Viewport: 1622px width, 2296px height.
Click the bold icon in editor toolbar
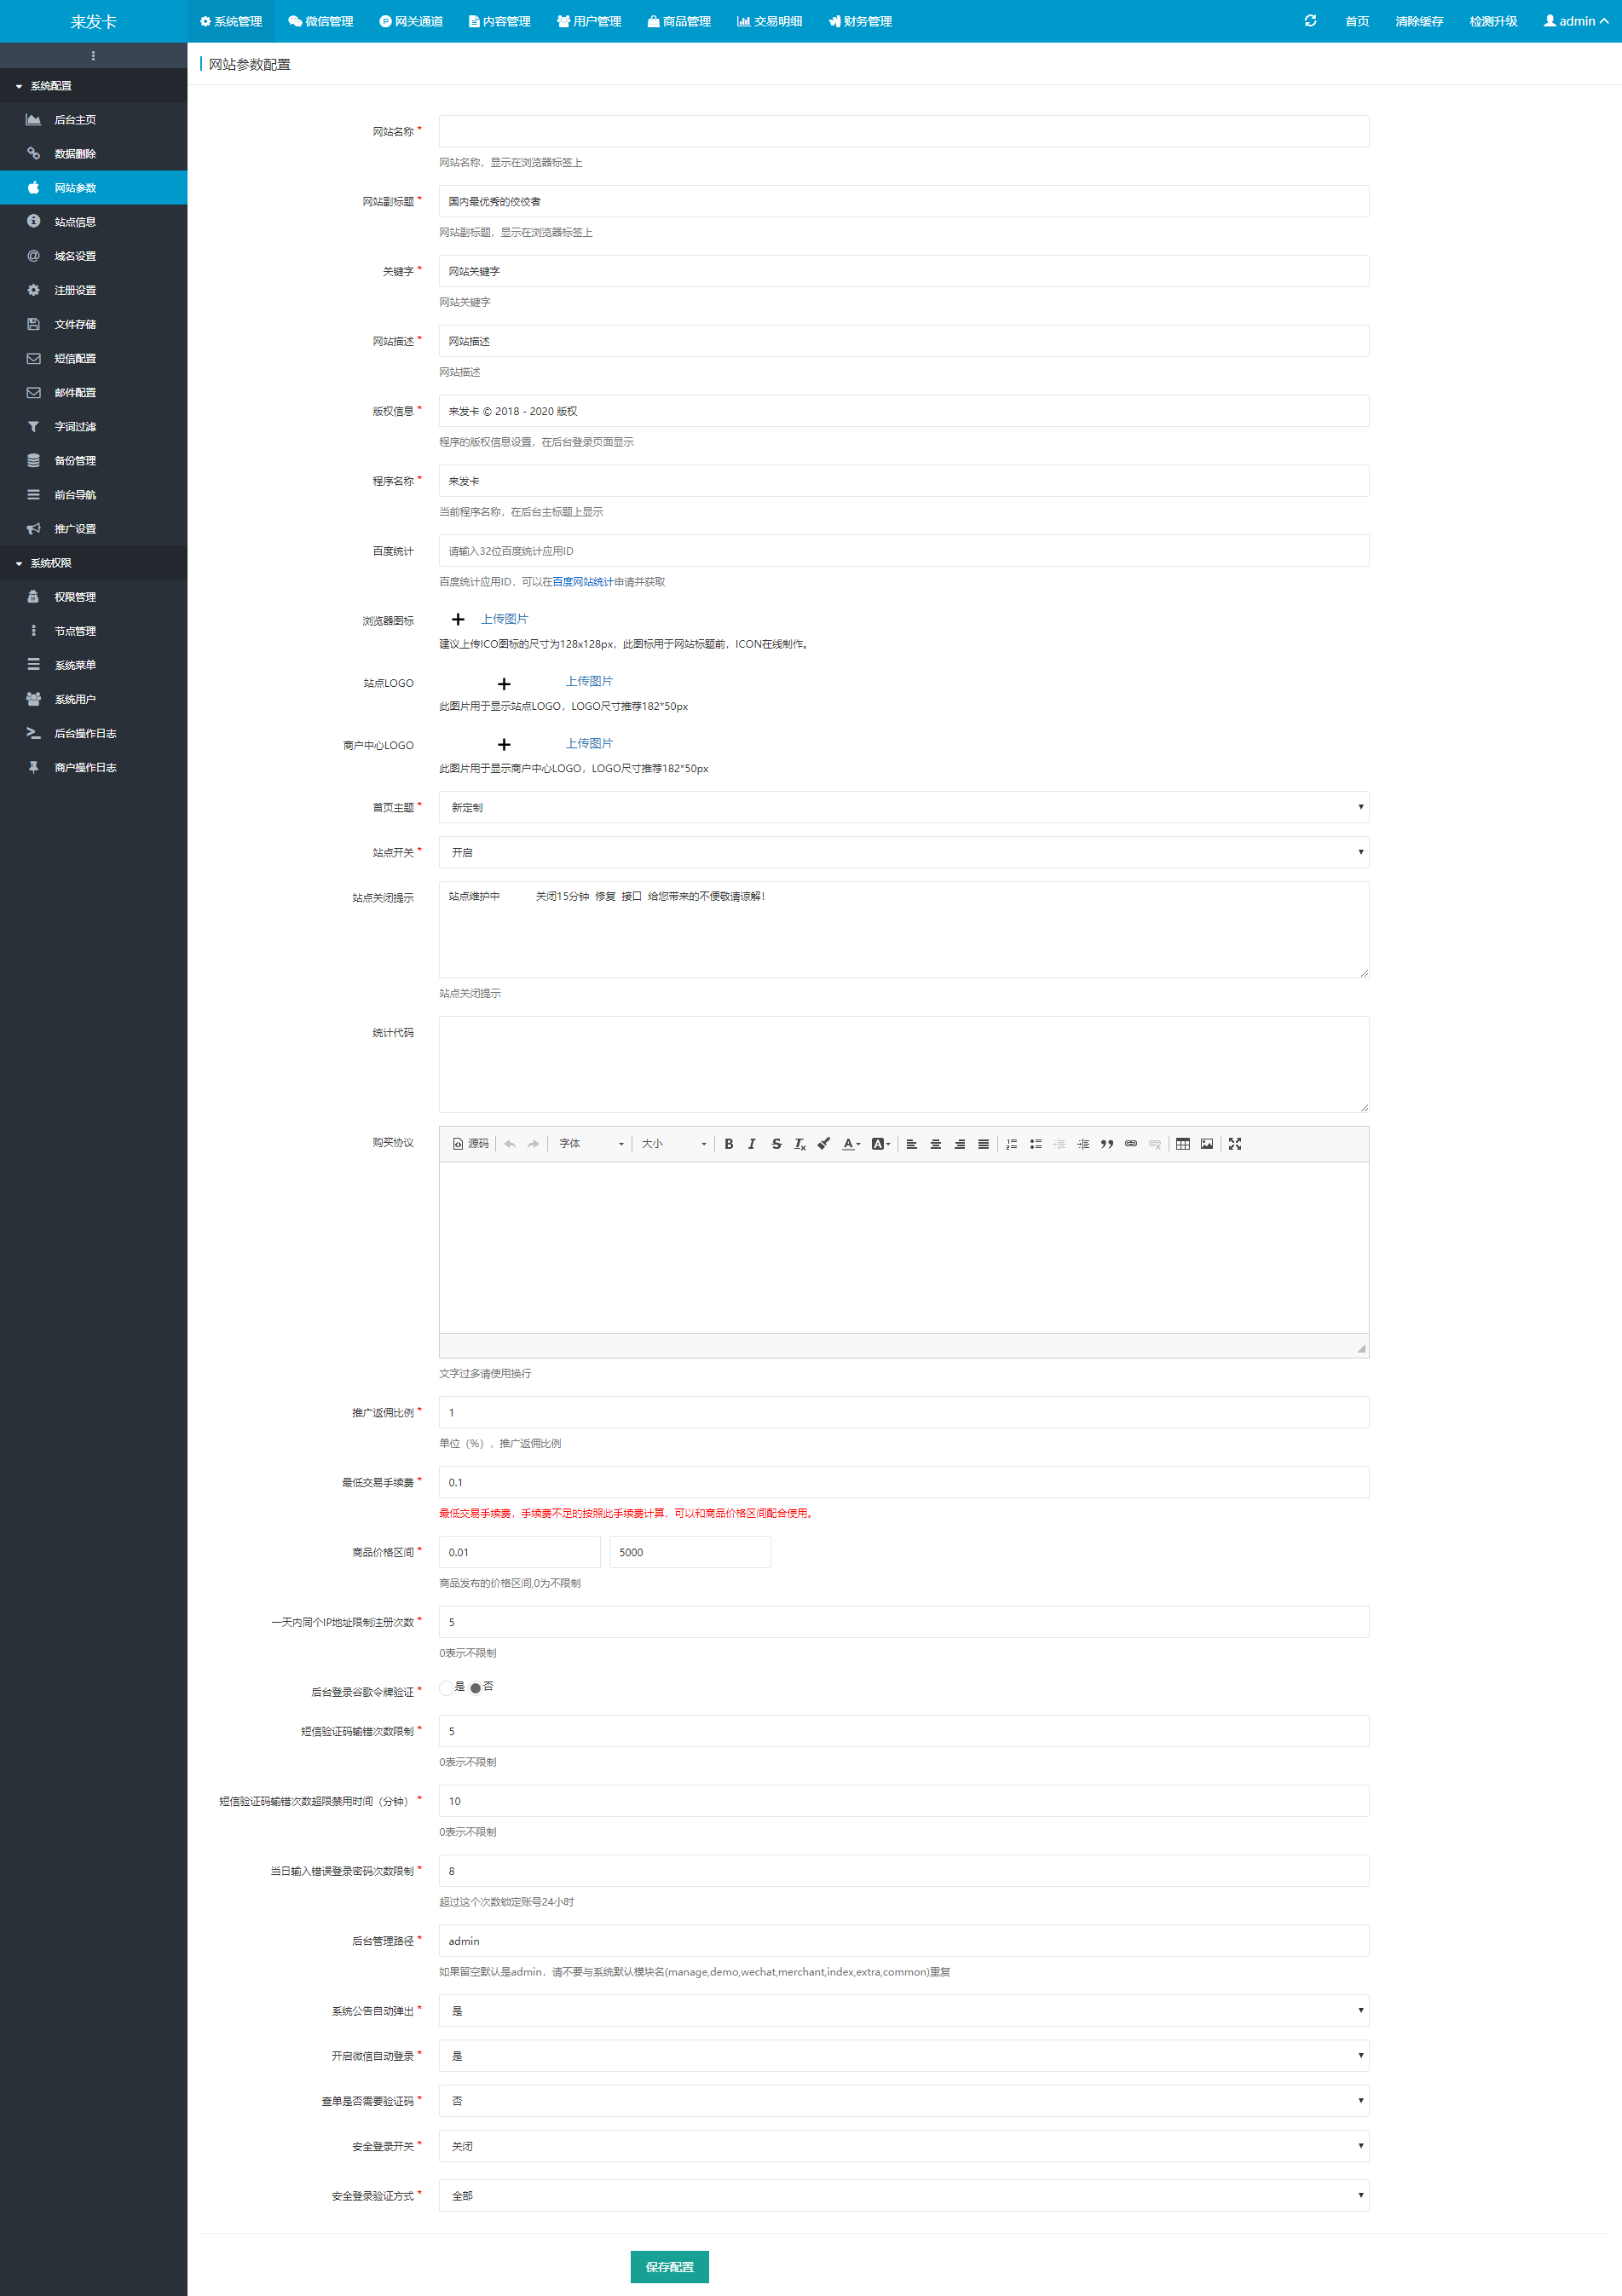click(x=728, y=1144)
